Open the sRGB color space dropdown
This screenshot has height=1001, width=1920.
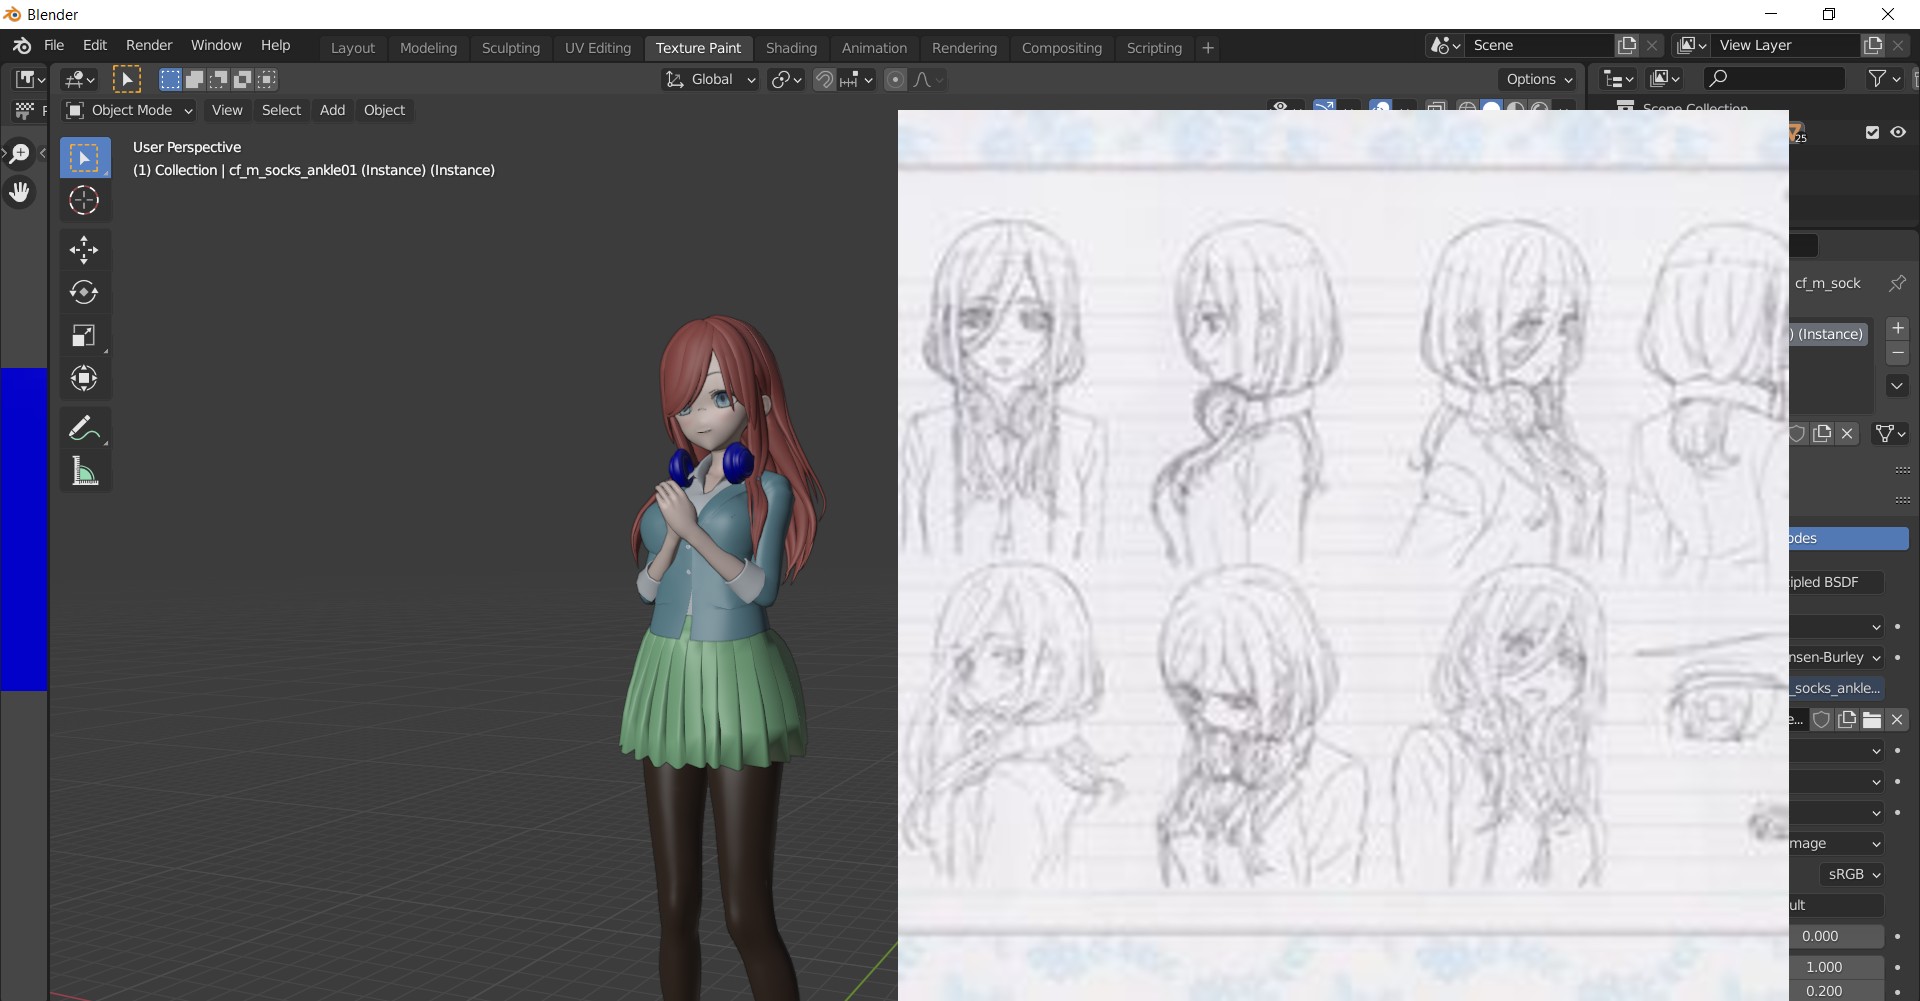pos(1851,874)
